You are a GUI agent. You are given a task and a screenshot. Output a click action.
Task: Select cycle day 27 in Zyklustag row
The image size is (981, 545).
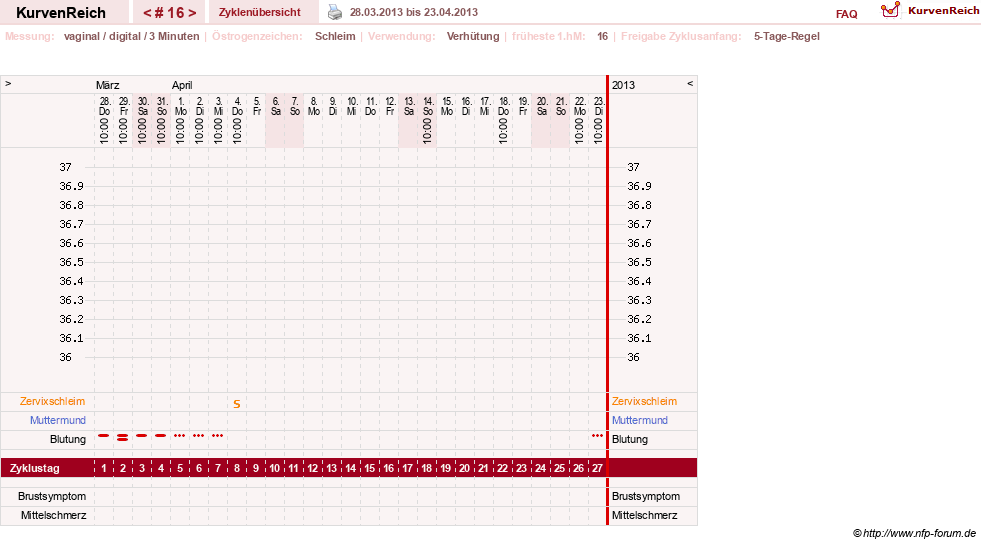(x=597, y=468)
